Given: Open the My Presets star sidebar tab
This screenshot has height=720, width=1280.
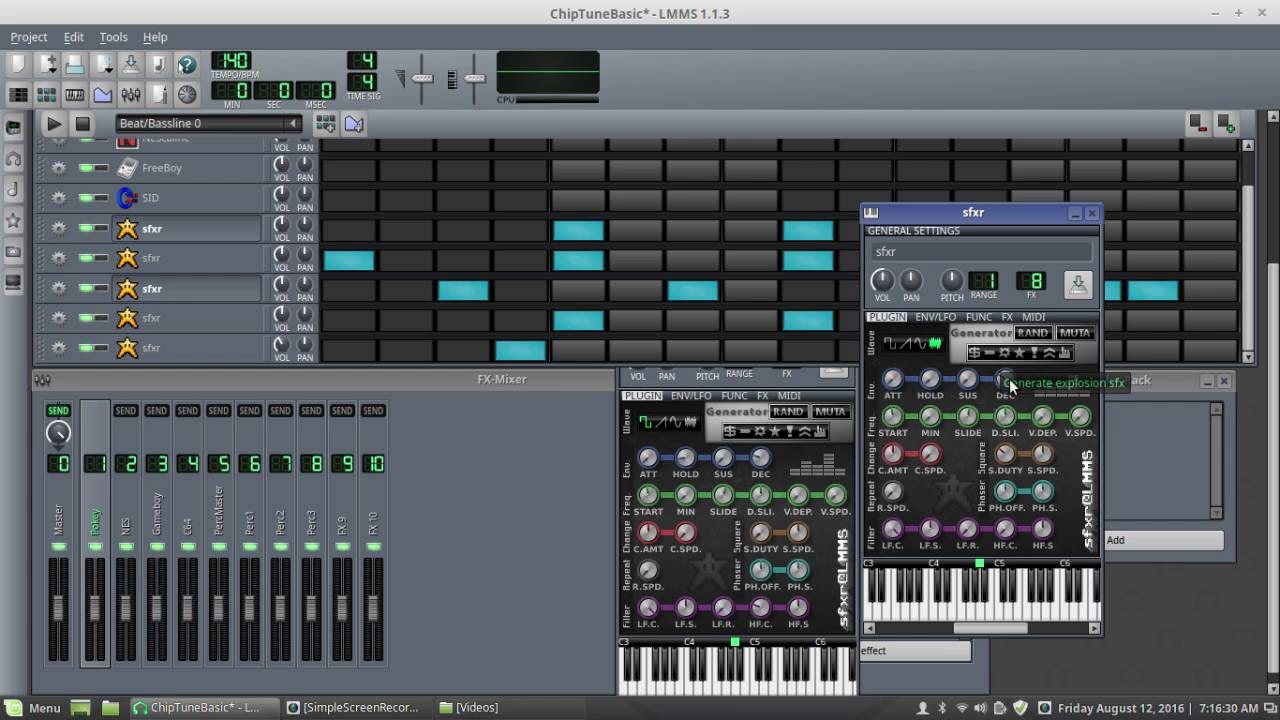Looking at the screenshot, I should 13,220.
